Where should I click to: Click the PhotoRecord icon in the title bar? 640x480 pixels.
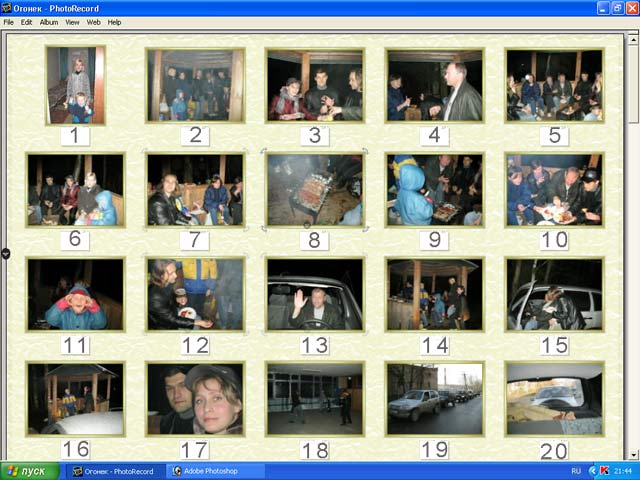(8, 7)
